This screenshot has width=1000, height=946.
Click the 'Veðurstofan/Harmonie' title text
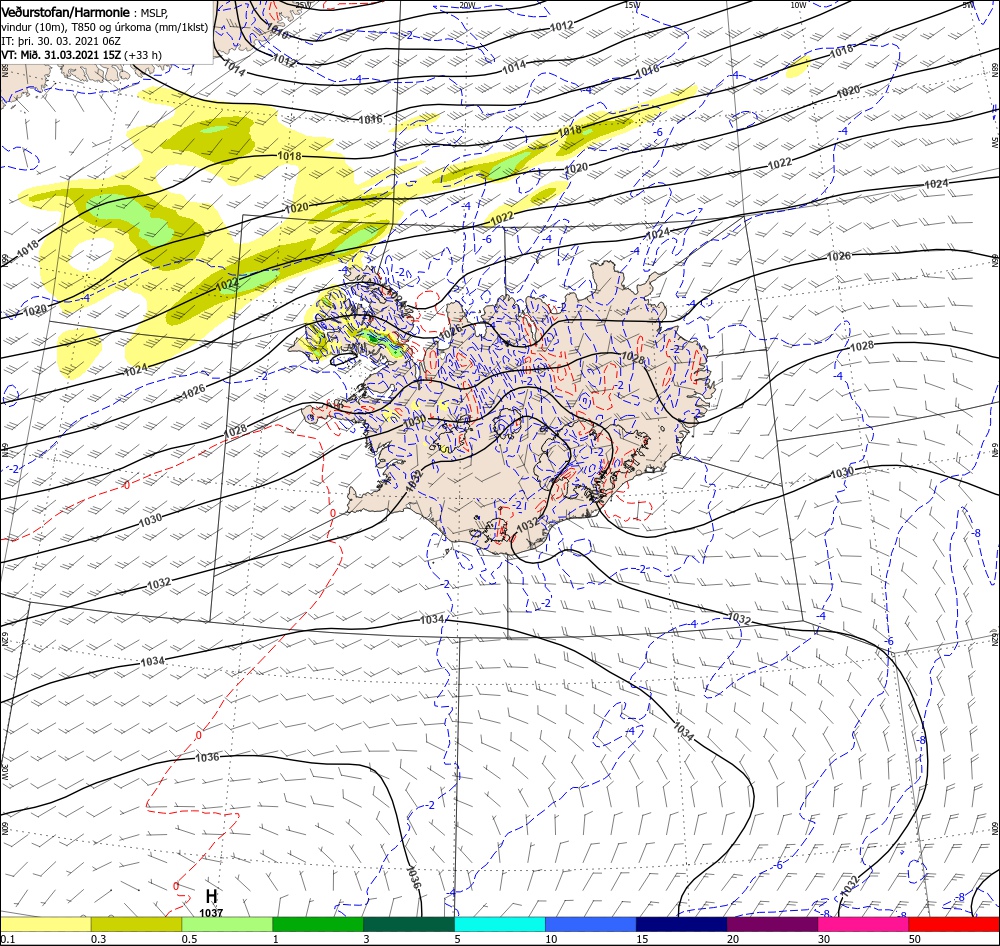pyautogui.click(x=65, y=13)
